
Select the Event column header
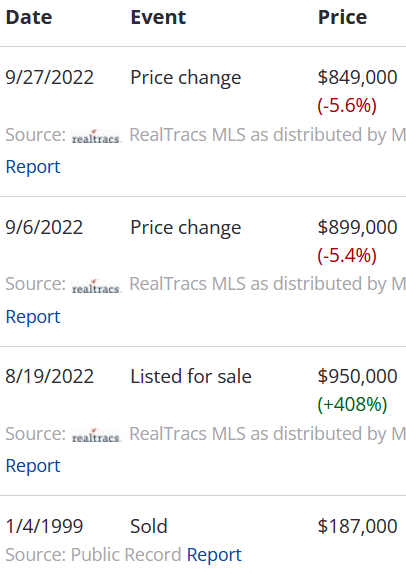[158, 17]
